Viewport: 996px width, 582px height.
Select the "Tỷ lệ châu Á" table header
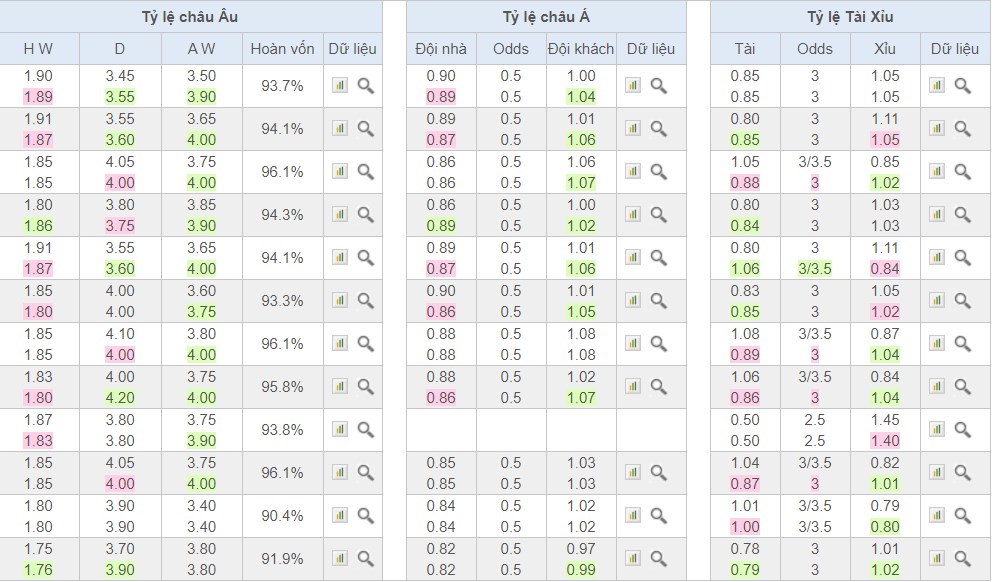pyautogui.click(x=546, y=17)
